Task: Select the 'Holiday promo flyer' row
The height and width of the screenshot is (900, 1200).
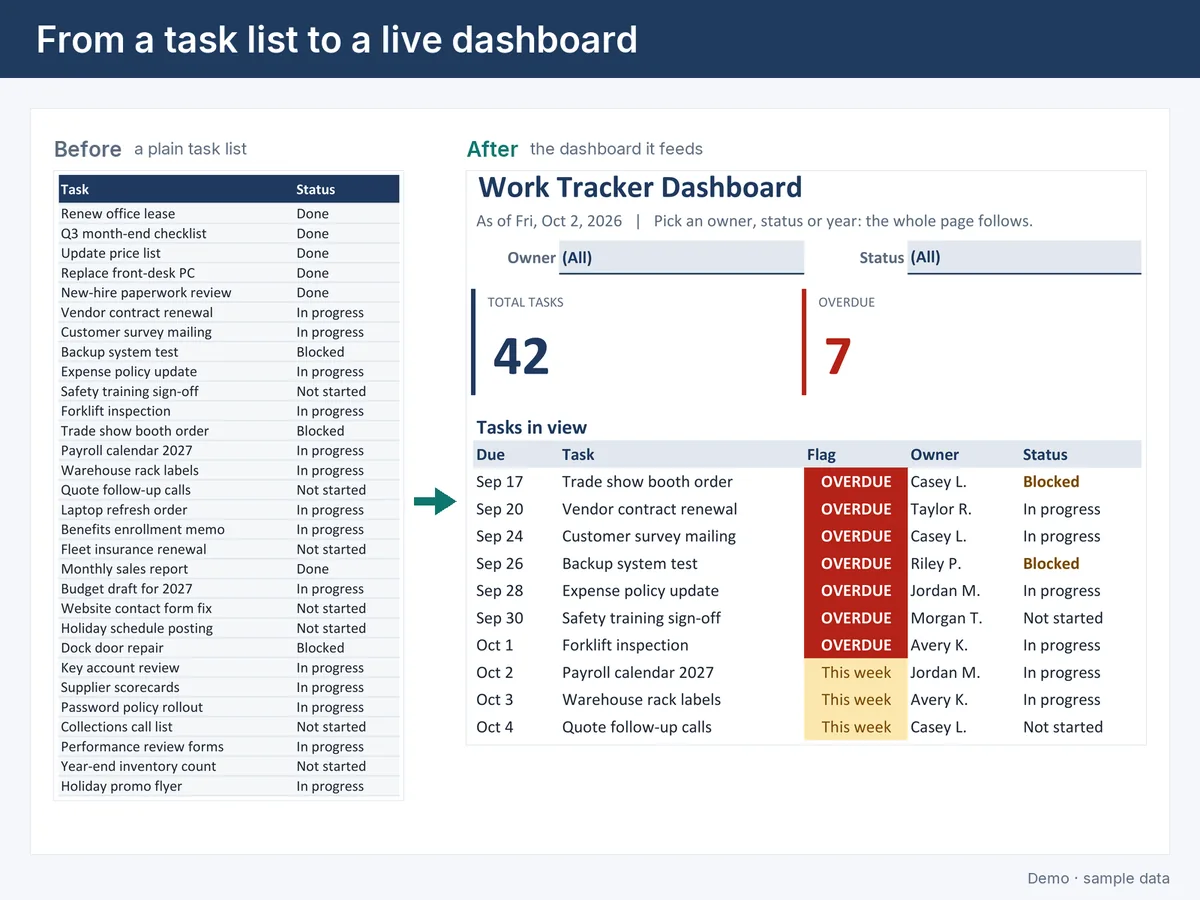Action: pyautogui.click(x=228, y=786)
